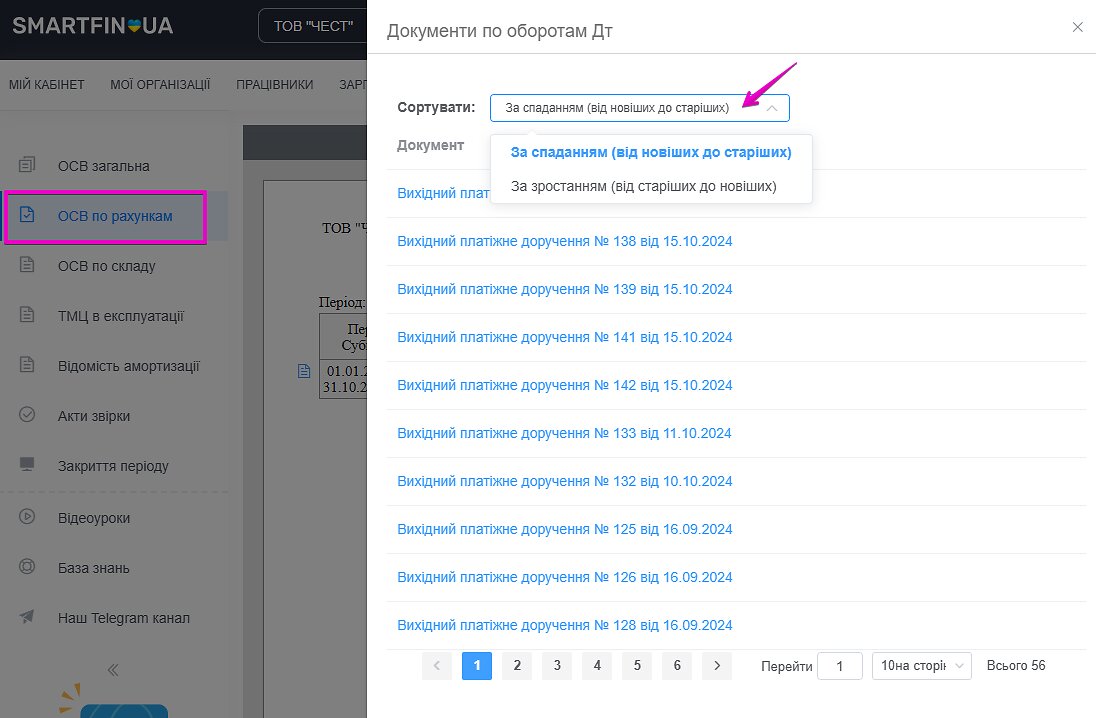Open платіжне доручення № 138 document
Screen dimensions: 1096x718
click(565, 241)
